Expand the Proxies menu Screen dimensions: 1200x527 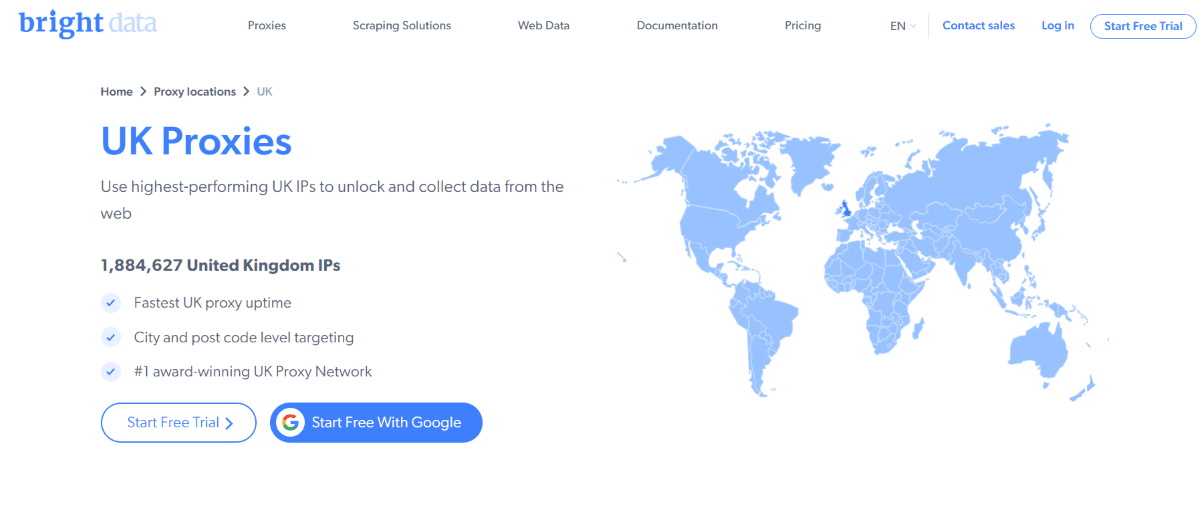point(267,26)
